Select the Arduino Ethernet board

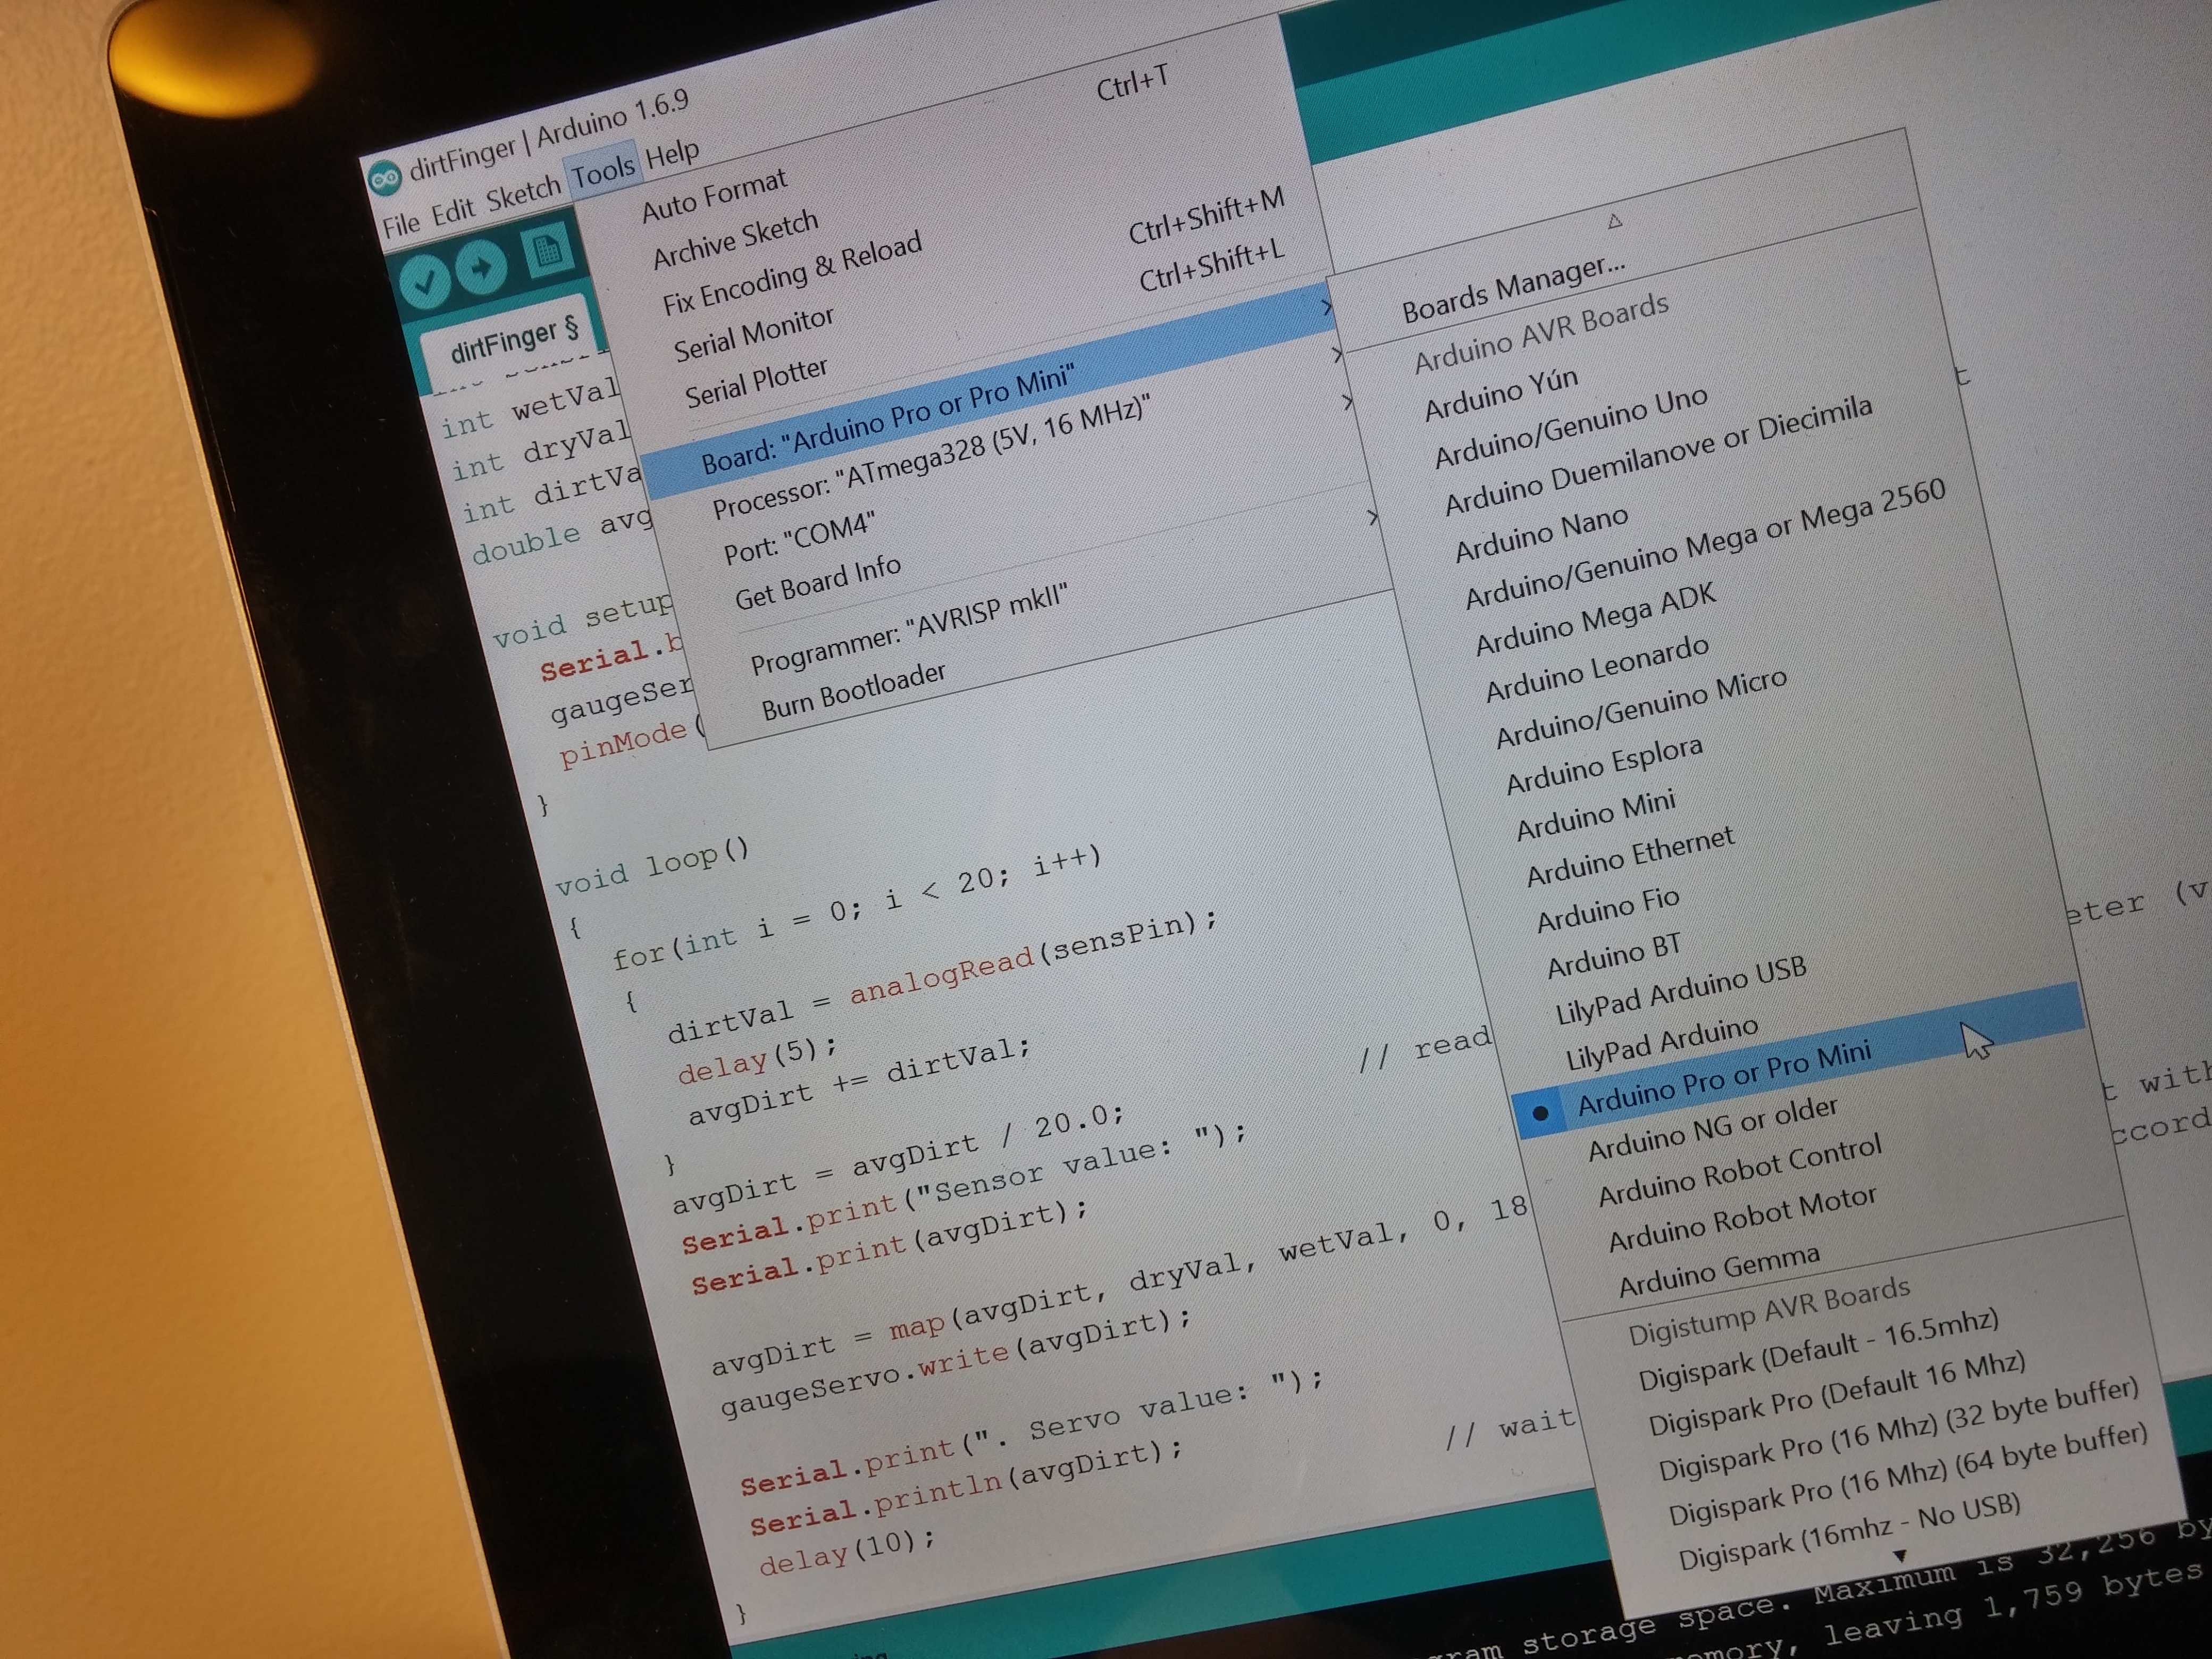(x=1630, y=856)
